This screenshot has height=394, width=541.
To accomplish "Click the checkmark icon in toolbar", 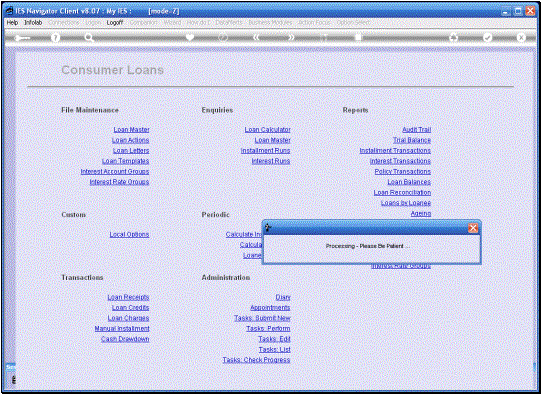I will (487, 38).
